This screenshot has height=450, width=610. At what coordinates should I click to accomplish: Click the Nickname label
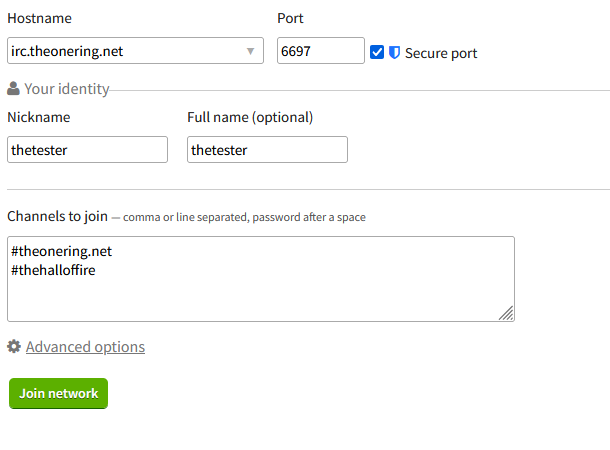(39, 117)
